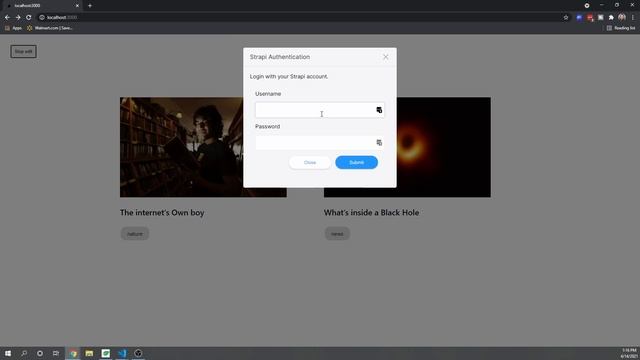This screenshot has width=640, height=360.
Task: Open the Chrome profile avatar
Action: 622,17
